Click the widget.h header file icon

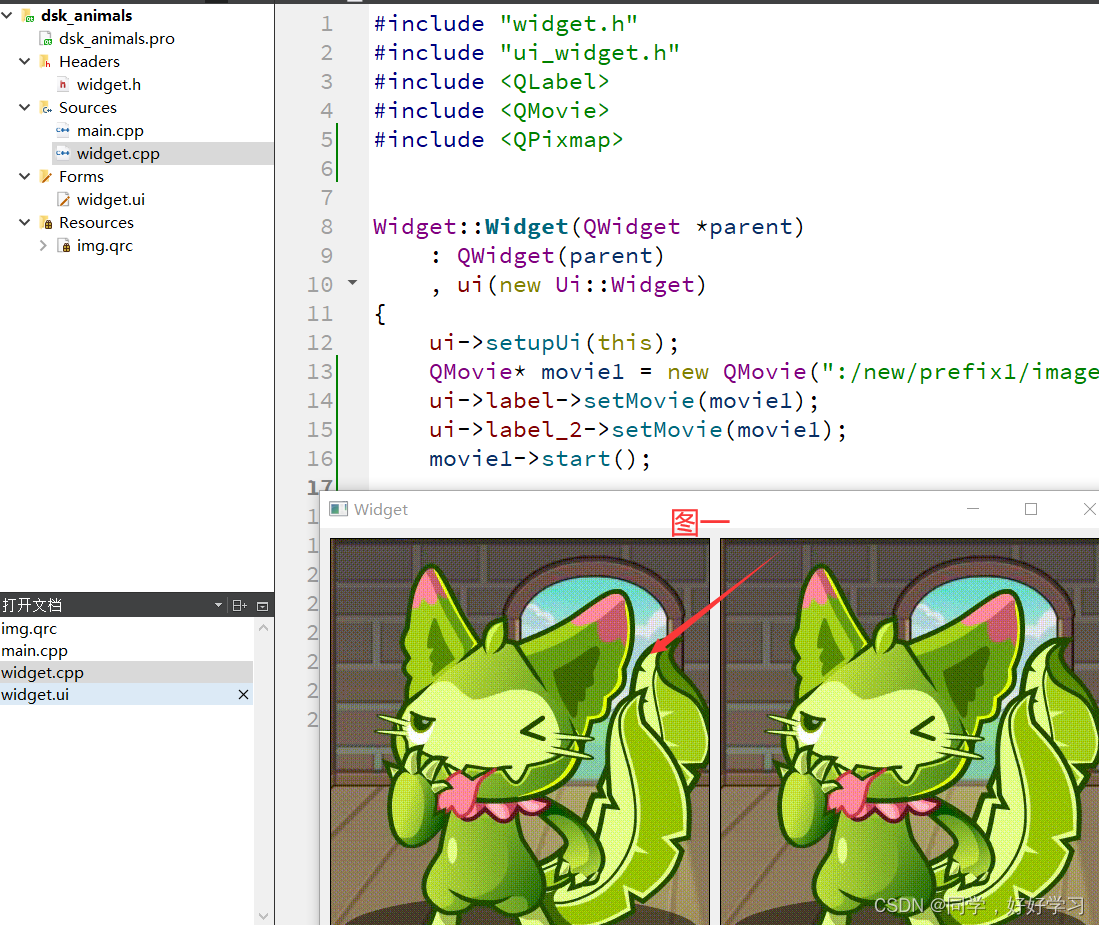pyautogui.click(x=63, y=85)
